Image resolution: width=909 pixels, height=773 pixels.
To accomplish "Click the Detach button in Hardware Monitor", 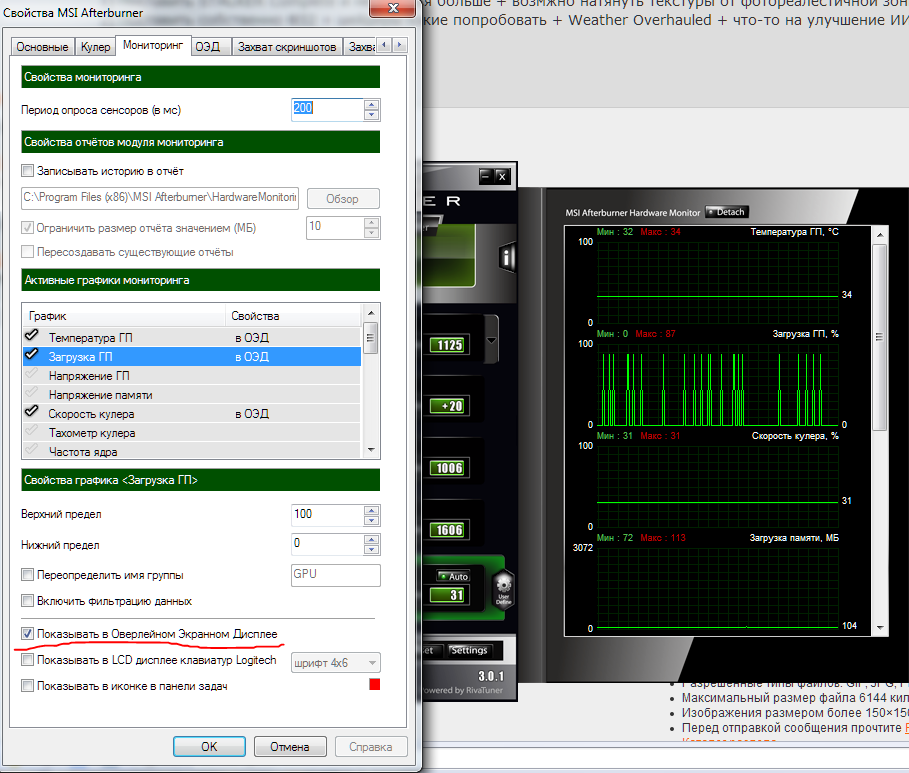I will [727, 212].
